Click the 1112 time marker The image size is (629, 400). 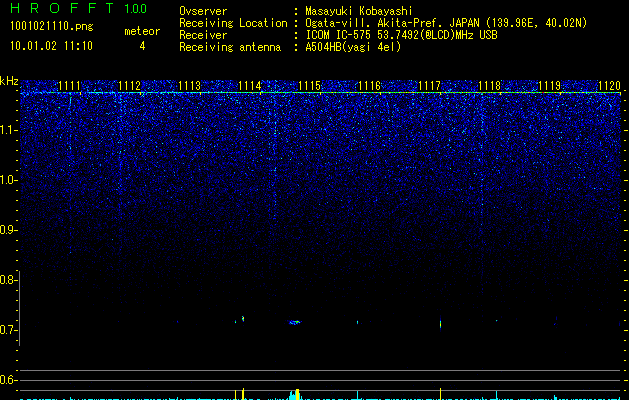(x=130, y=85)
